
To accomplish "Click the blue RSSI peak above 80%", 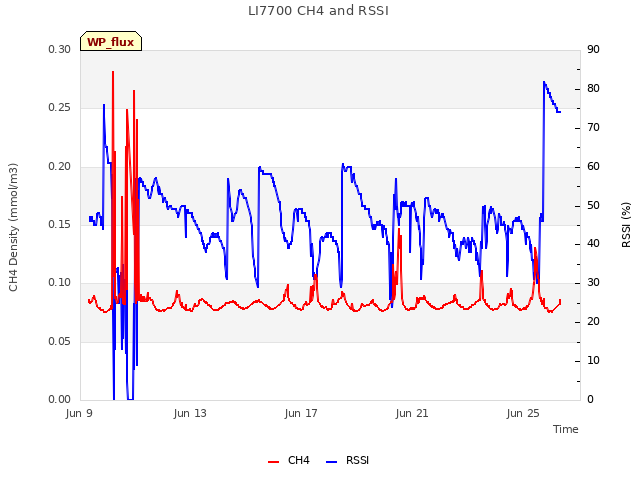I will coord(544,82).
